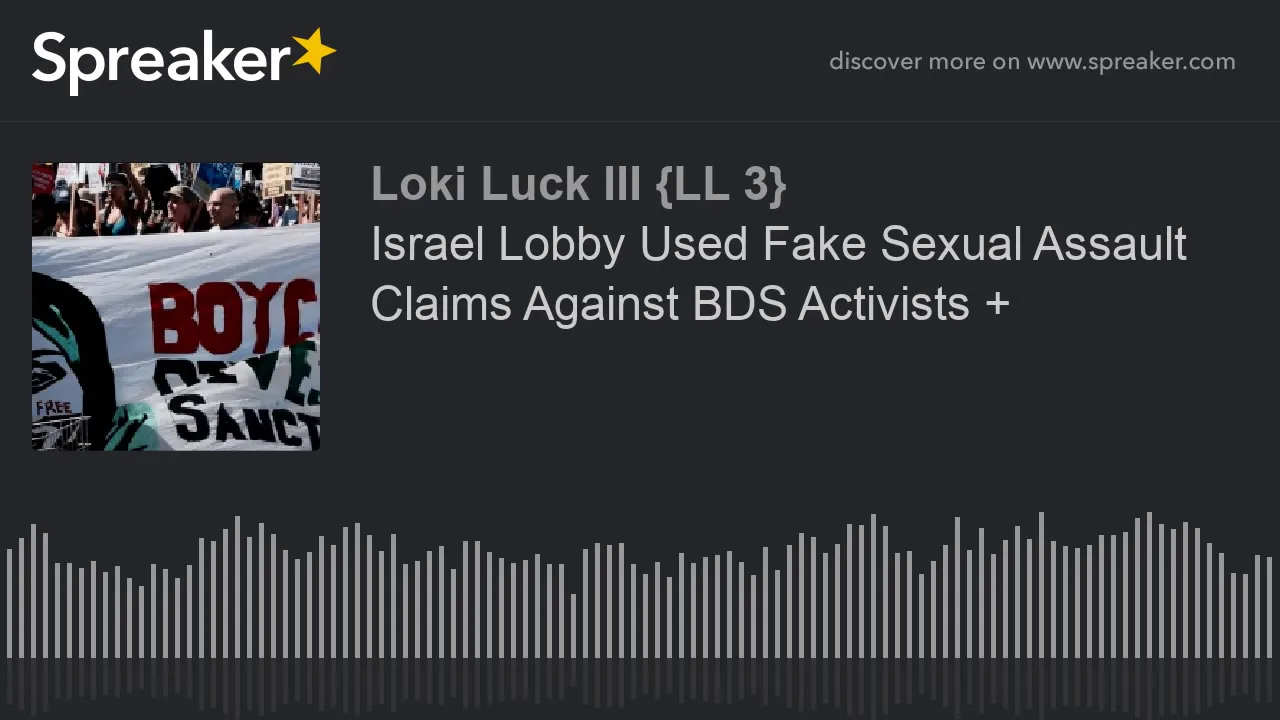Click the "{LL 3}" part of show name
This screenshot has height=720, width=1280.
tap(721, 185)
